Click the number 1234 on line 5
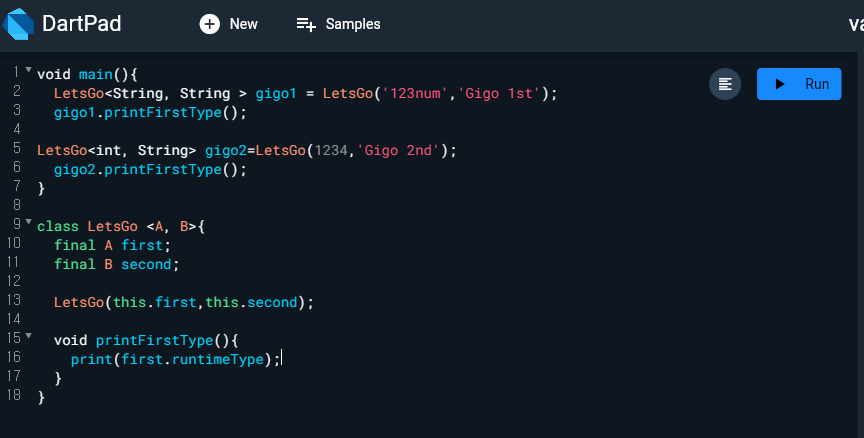The image size is (864, 438). [x=331, y=150]
